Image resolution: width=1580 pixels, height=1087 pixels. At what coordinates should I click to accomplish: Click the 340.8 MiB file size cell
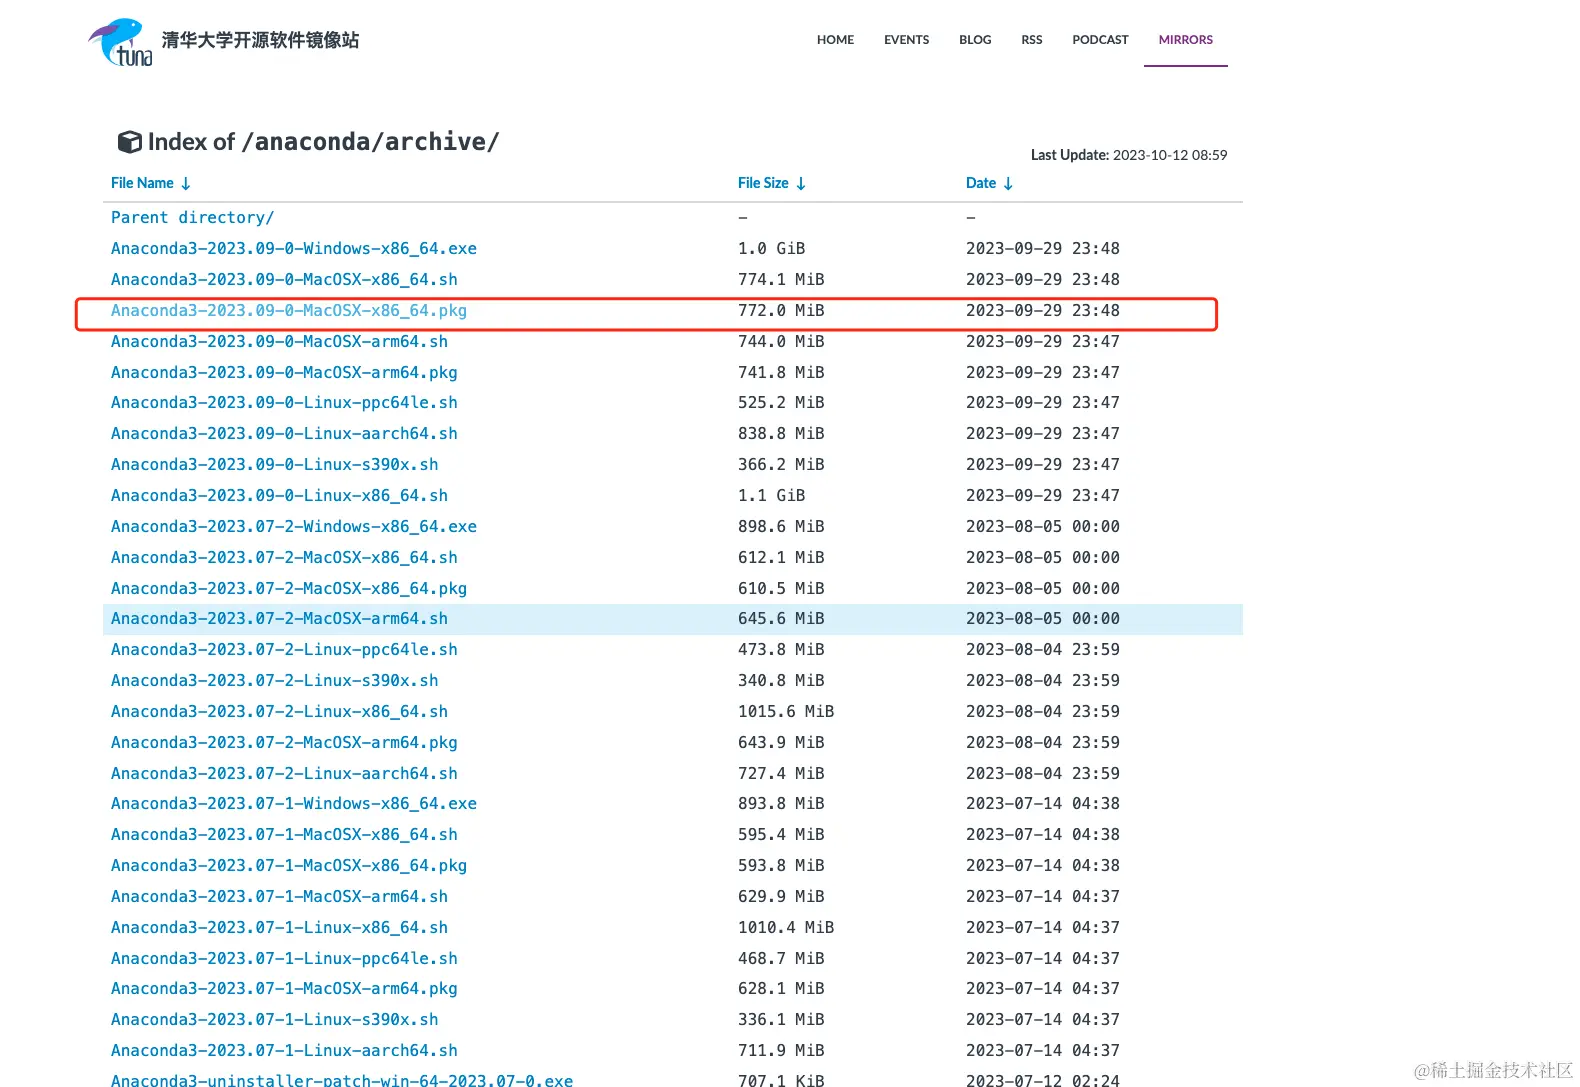pyautogui.click(x=781, y=680)
